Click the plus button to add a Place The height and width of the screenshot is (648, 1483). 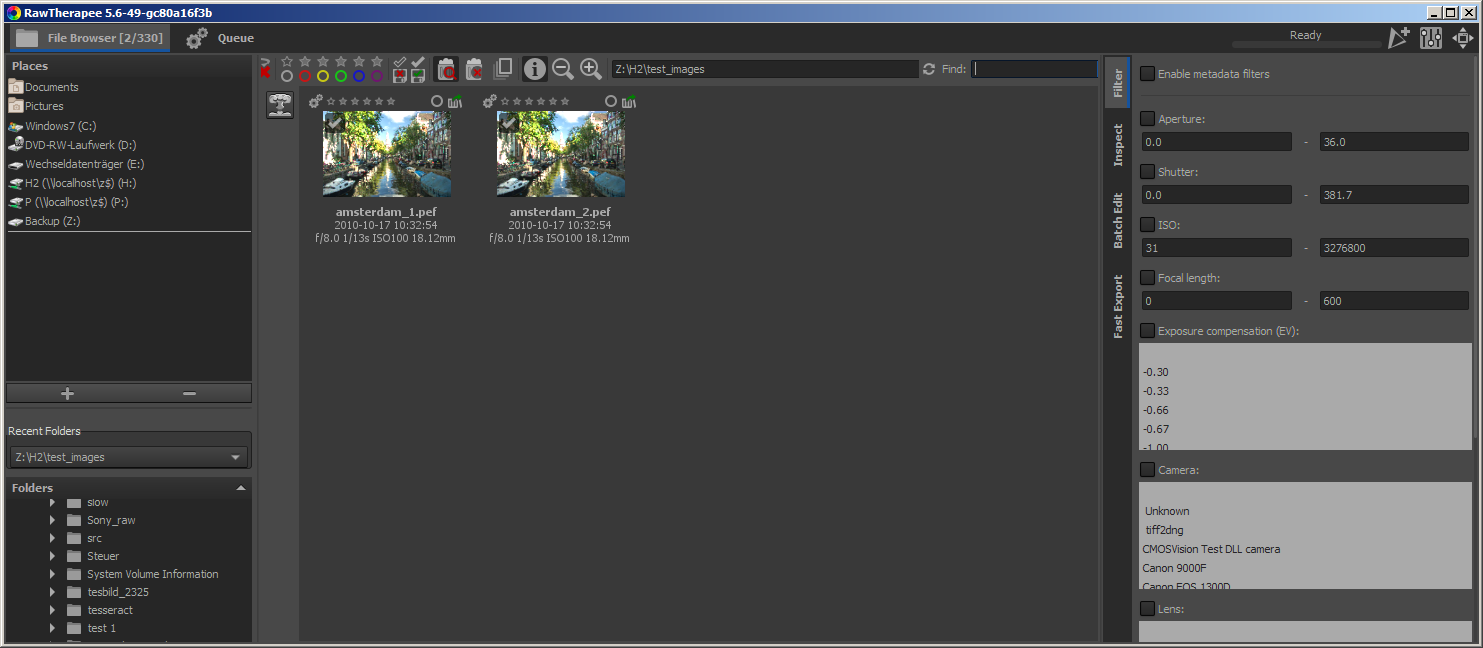pos(68,393)
